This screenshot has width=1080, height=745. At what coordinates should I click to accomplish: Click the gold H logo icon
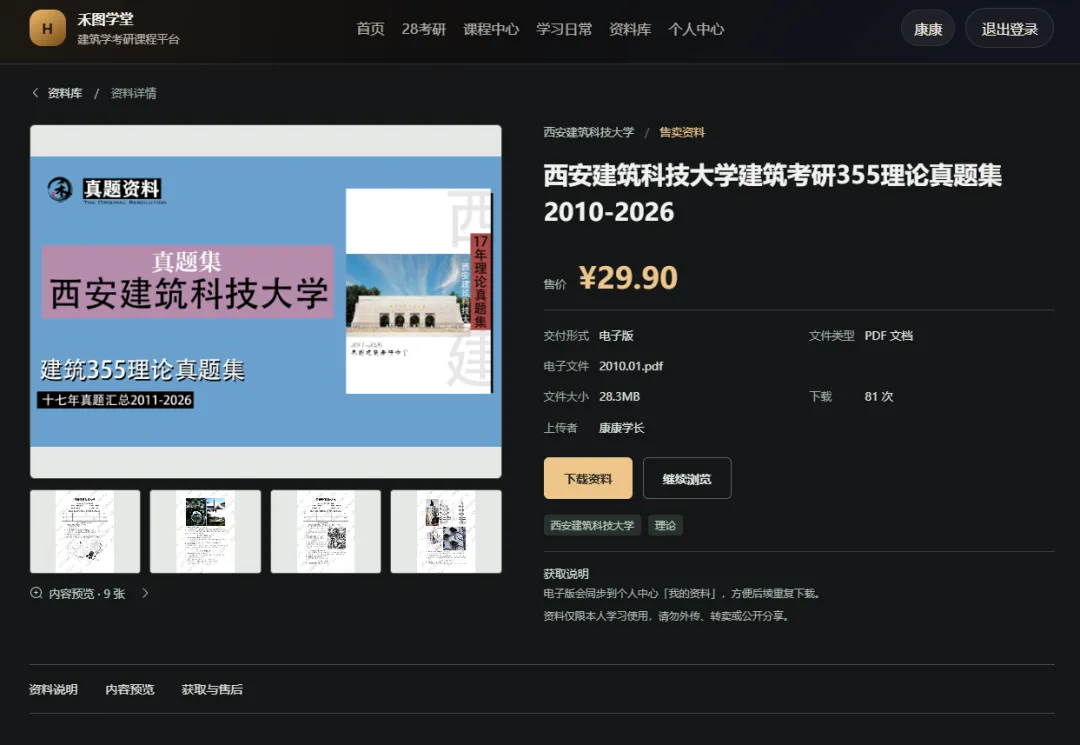pyautogui.click(x=48, y=28)
